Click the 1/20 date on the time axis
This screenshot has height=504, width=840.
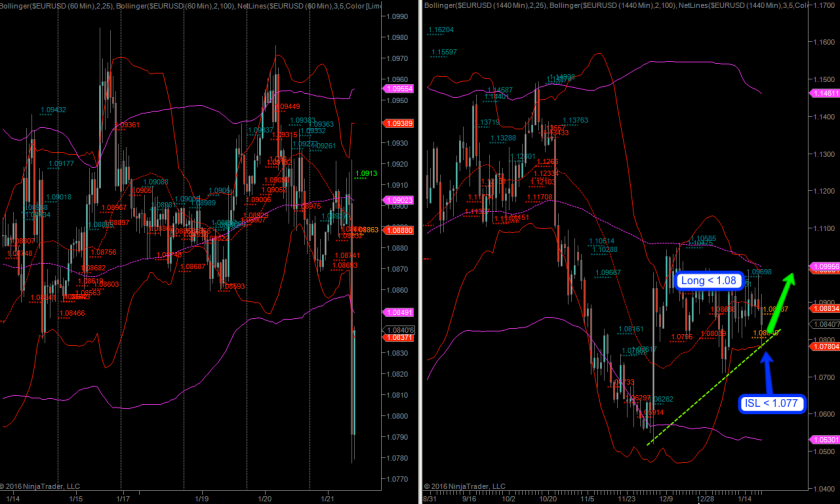pyautogui.click(x=265, y=499)
